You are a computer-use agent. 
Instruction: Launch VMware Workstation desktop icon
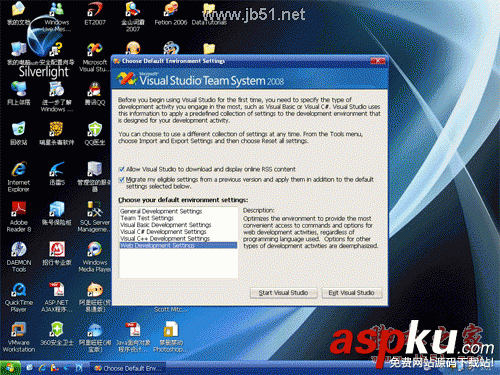(19, 336)
